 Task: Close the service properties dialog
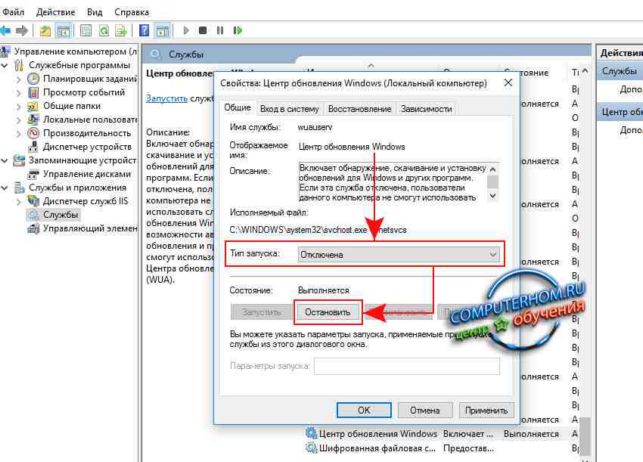pyautogui.click(x=508, y=83)
